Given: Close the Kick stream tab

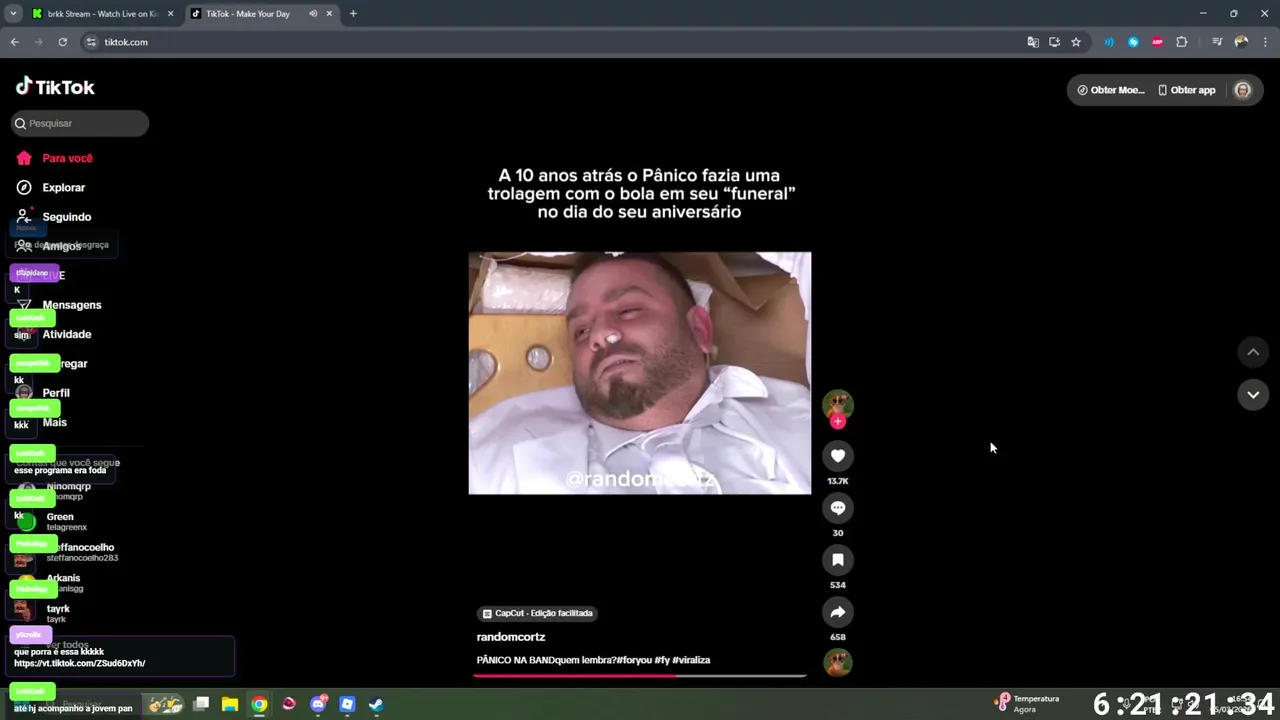Looking at the screenshot, I should click(170, 14).
